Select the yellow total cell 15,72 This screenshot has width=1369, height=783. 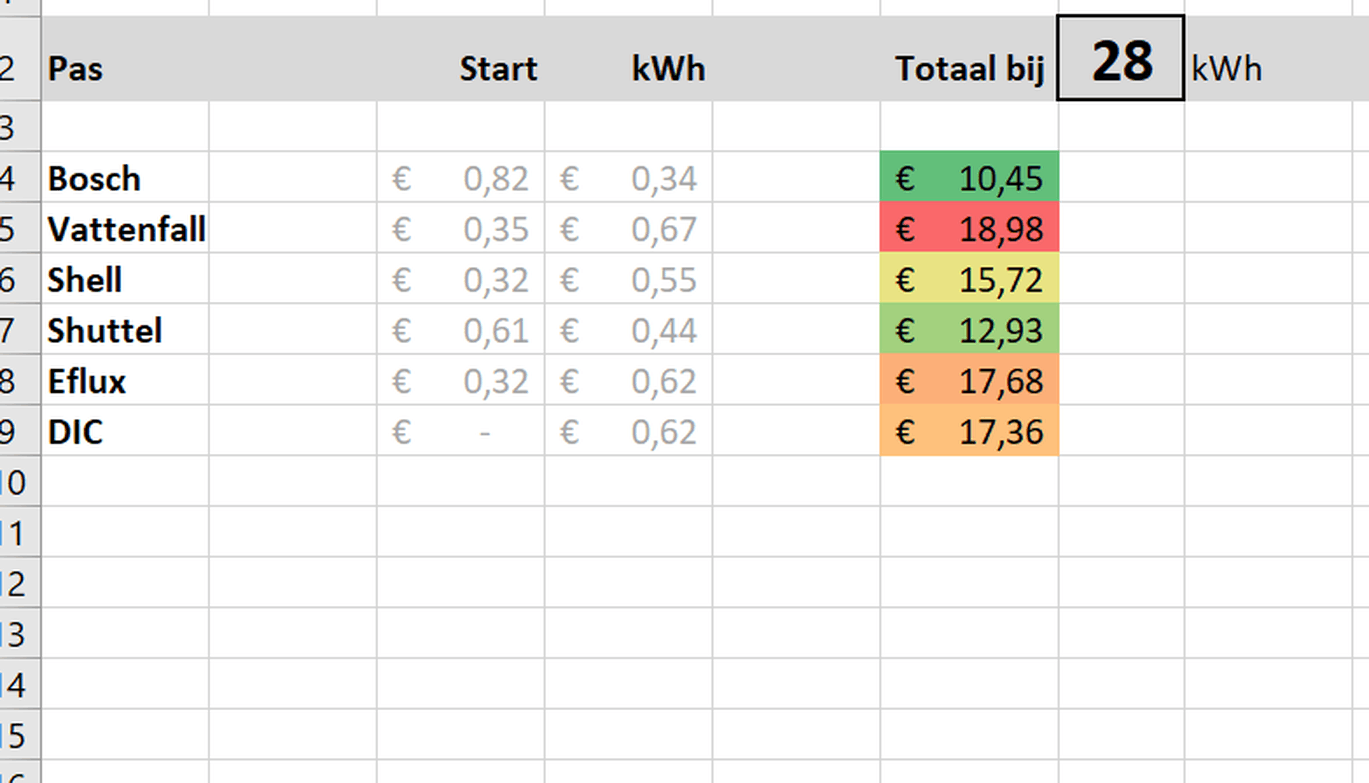969,279
